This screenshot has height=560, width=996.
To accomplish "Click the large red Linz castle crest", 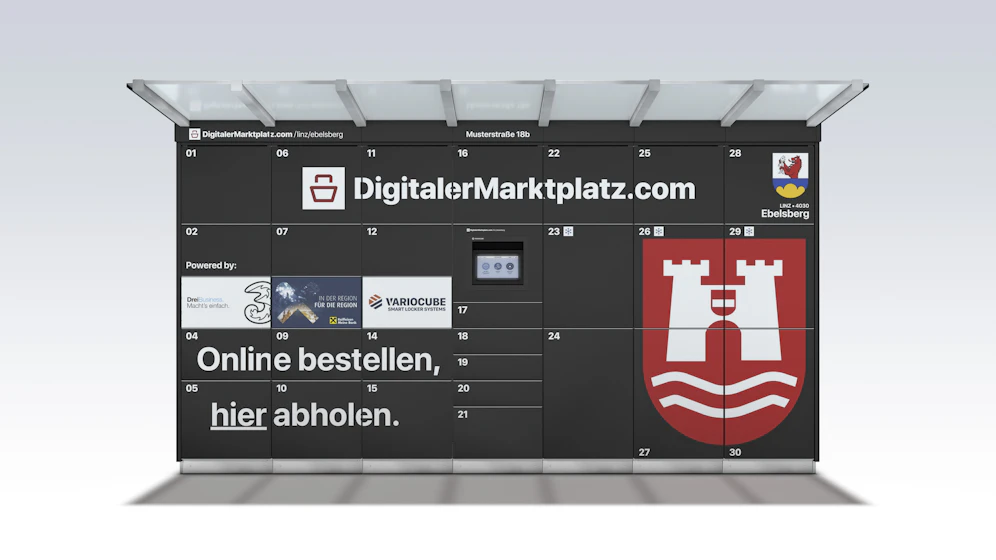I will (724, 342).
